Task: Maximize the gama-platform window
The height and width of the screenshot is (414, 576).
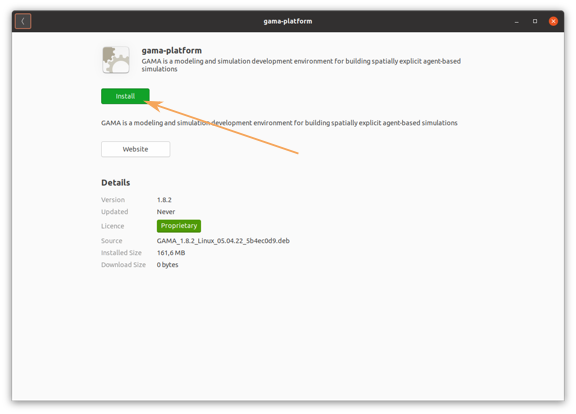Action: coord(535,21)
